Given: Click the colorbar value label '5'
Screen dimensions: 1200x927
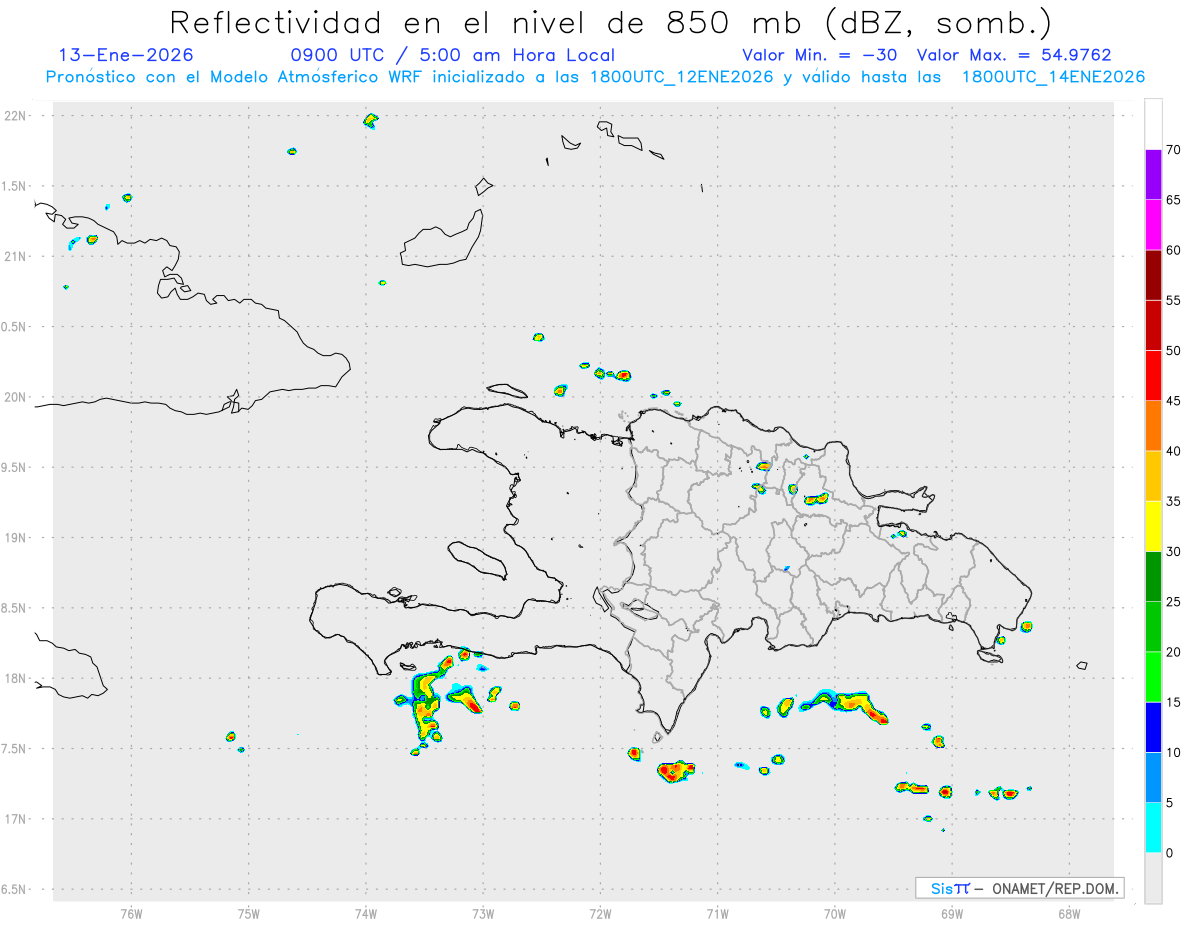Looking at the screenshot, I should pos(1170,803).
